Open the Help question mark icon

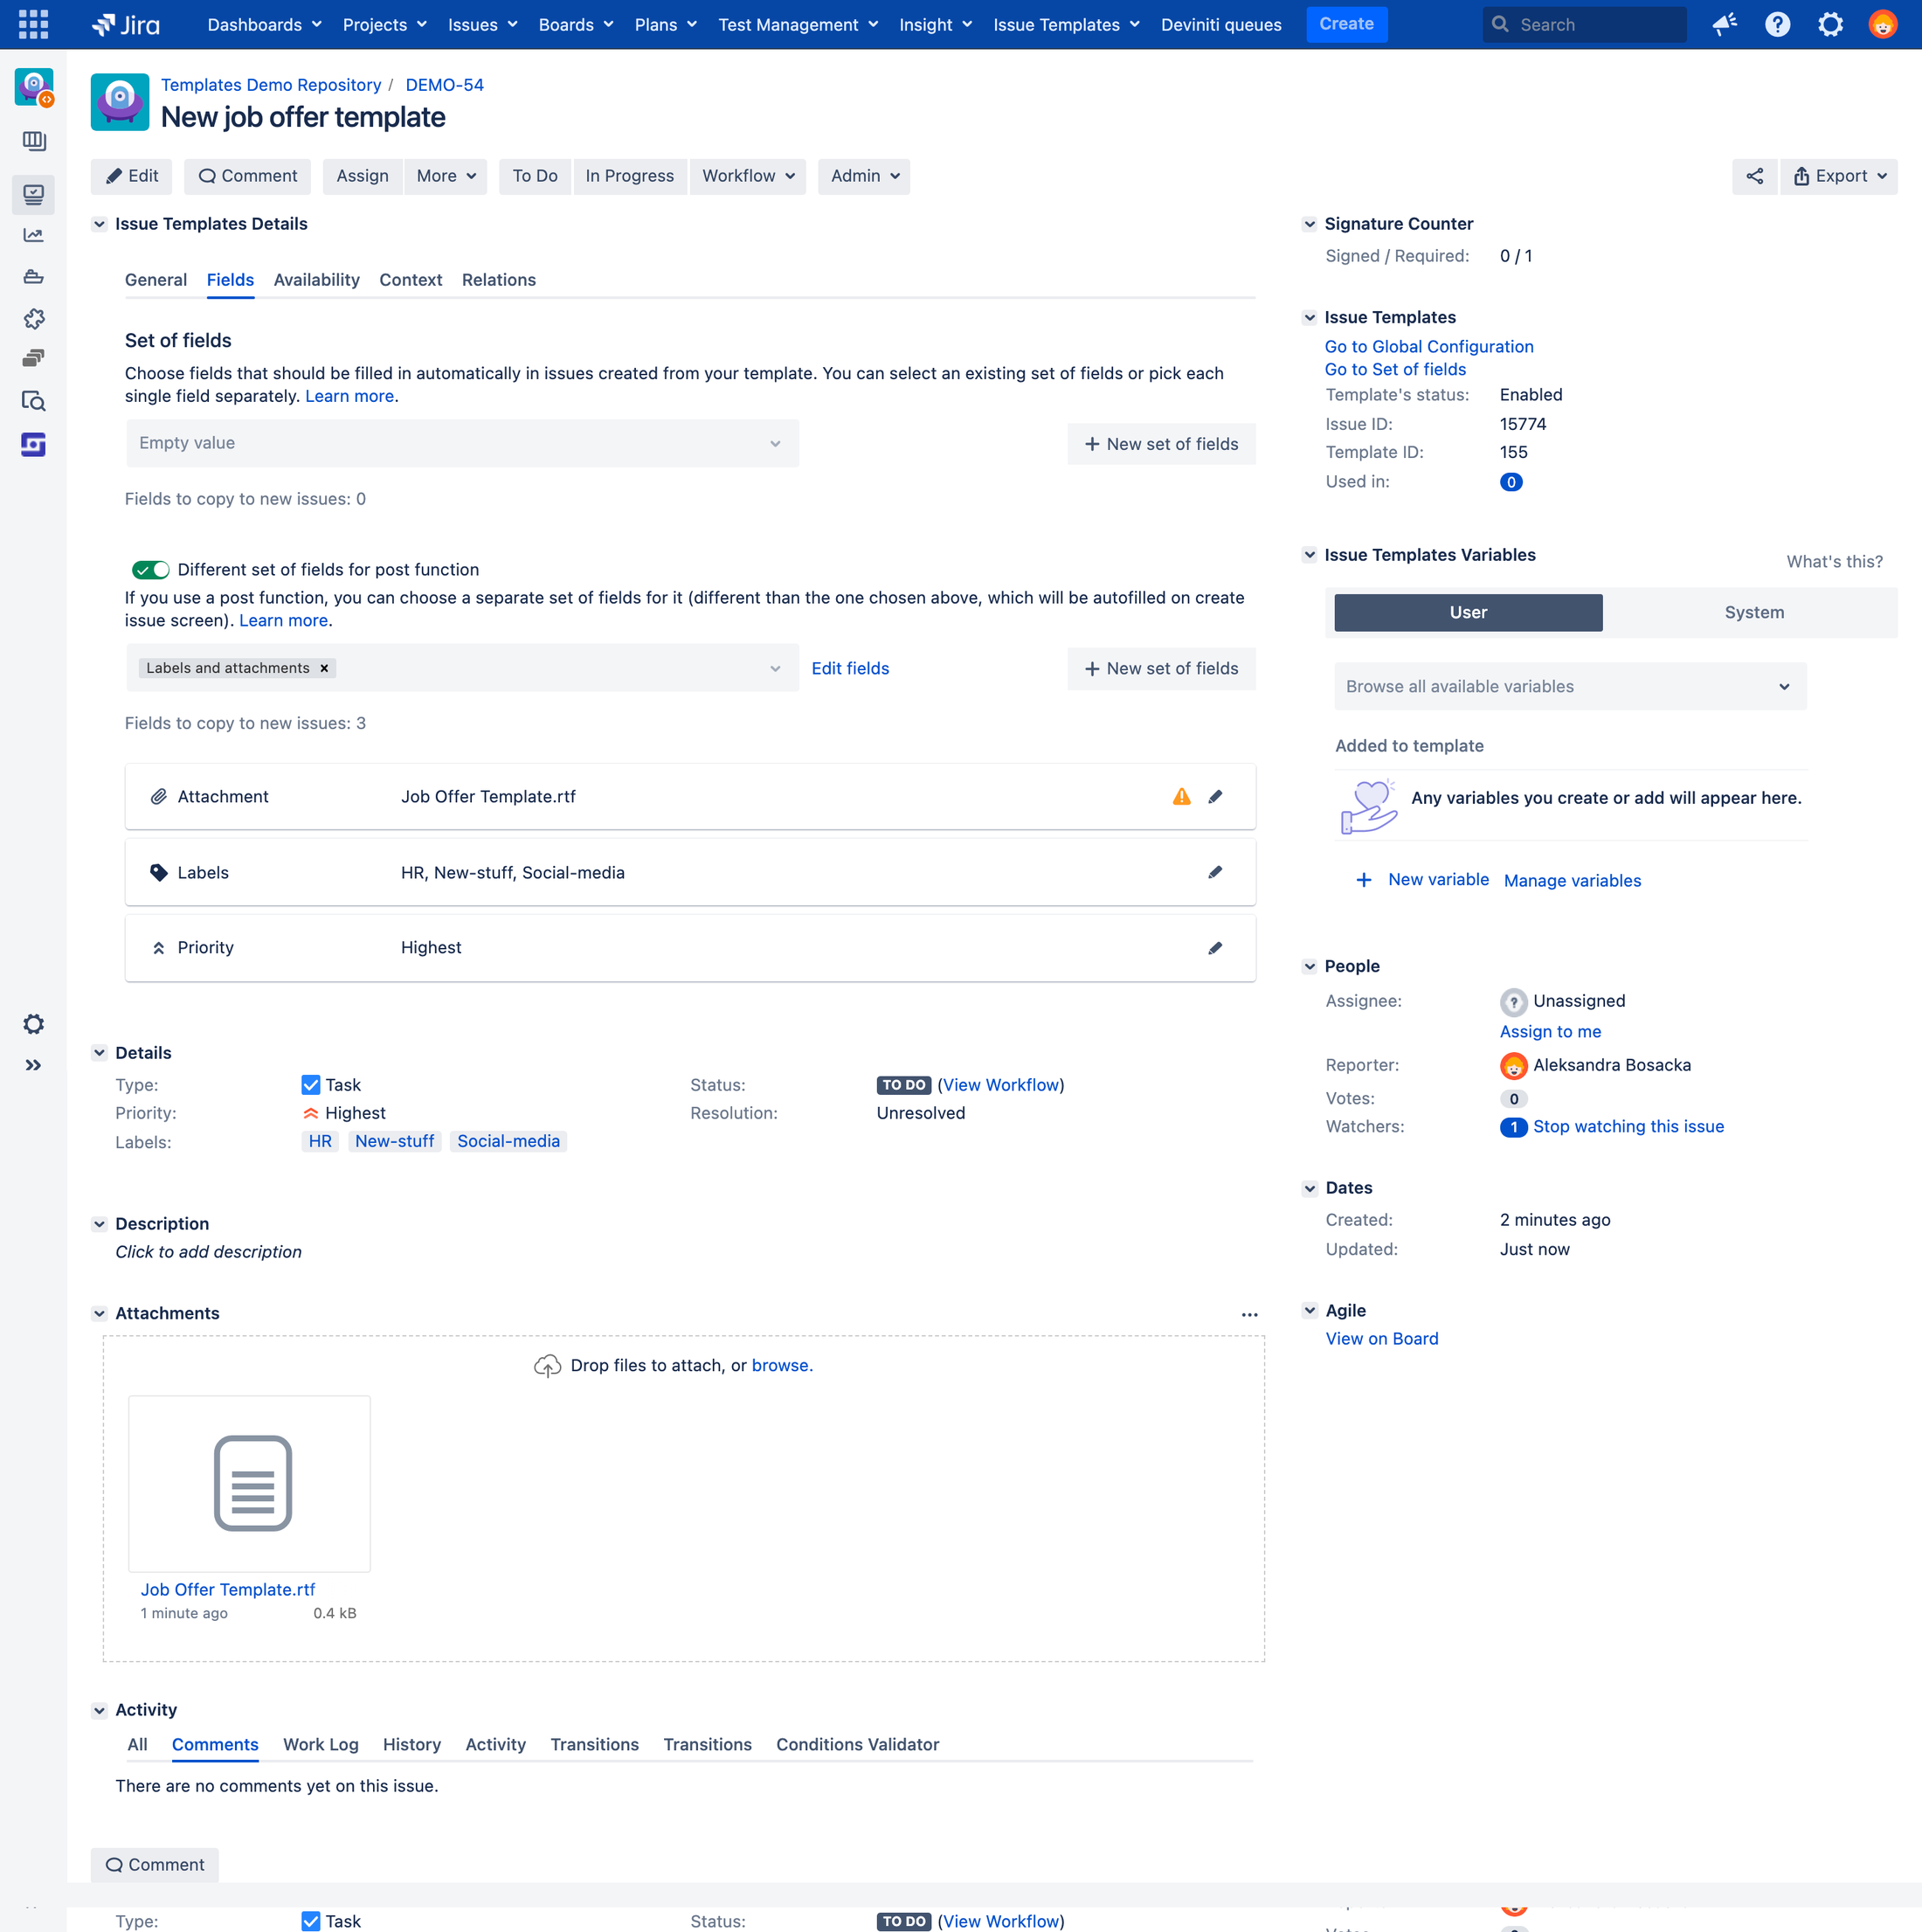pos(1777,24)
